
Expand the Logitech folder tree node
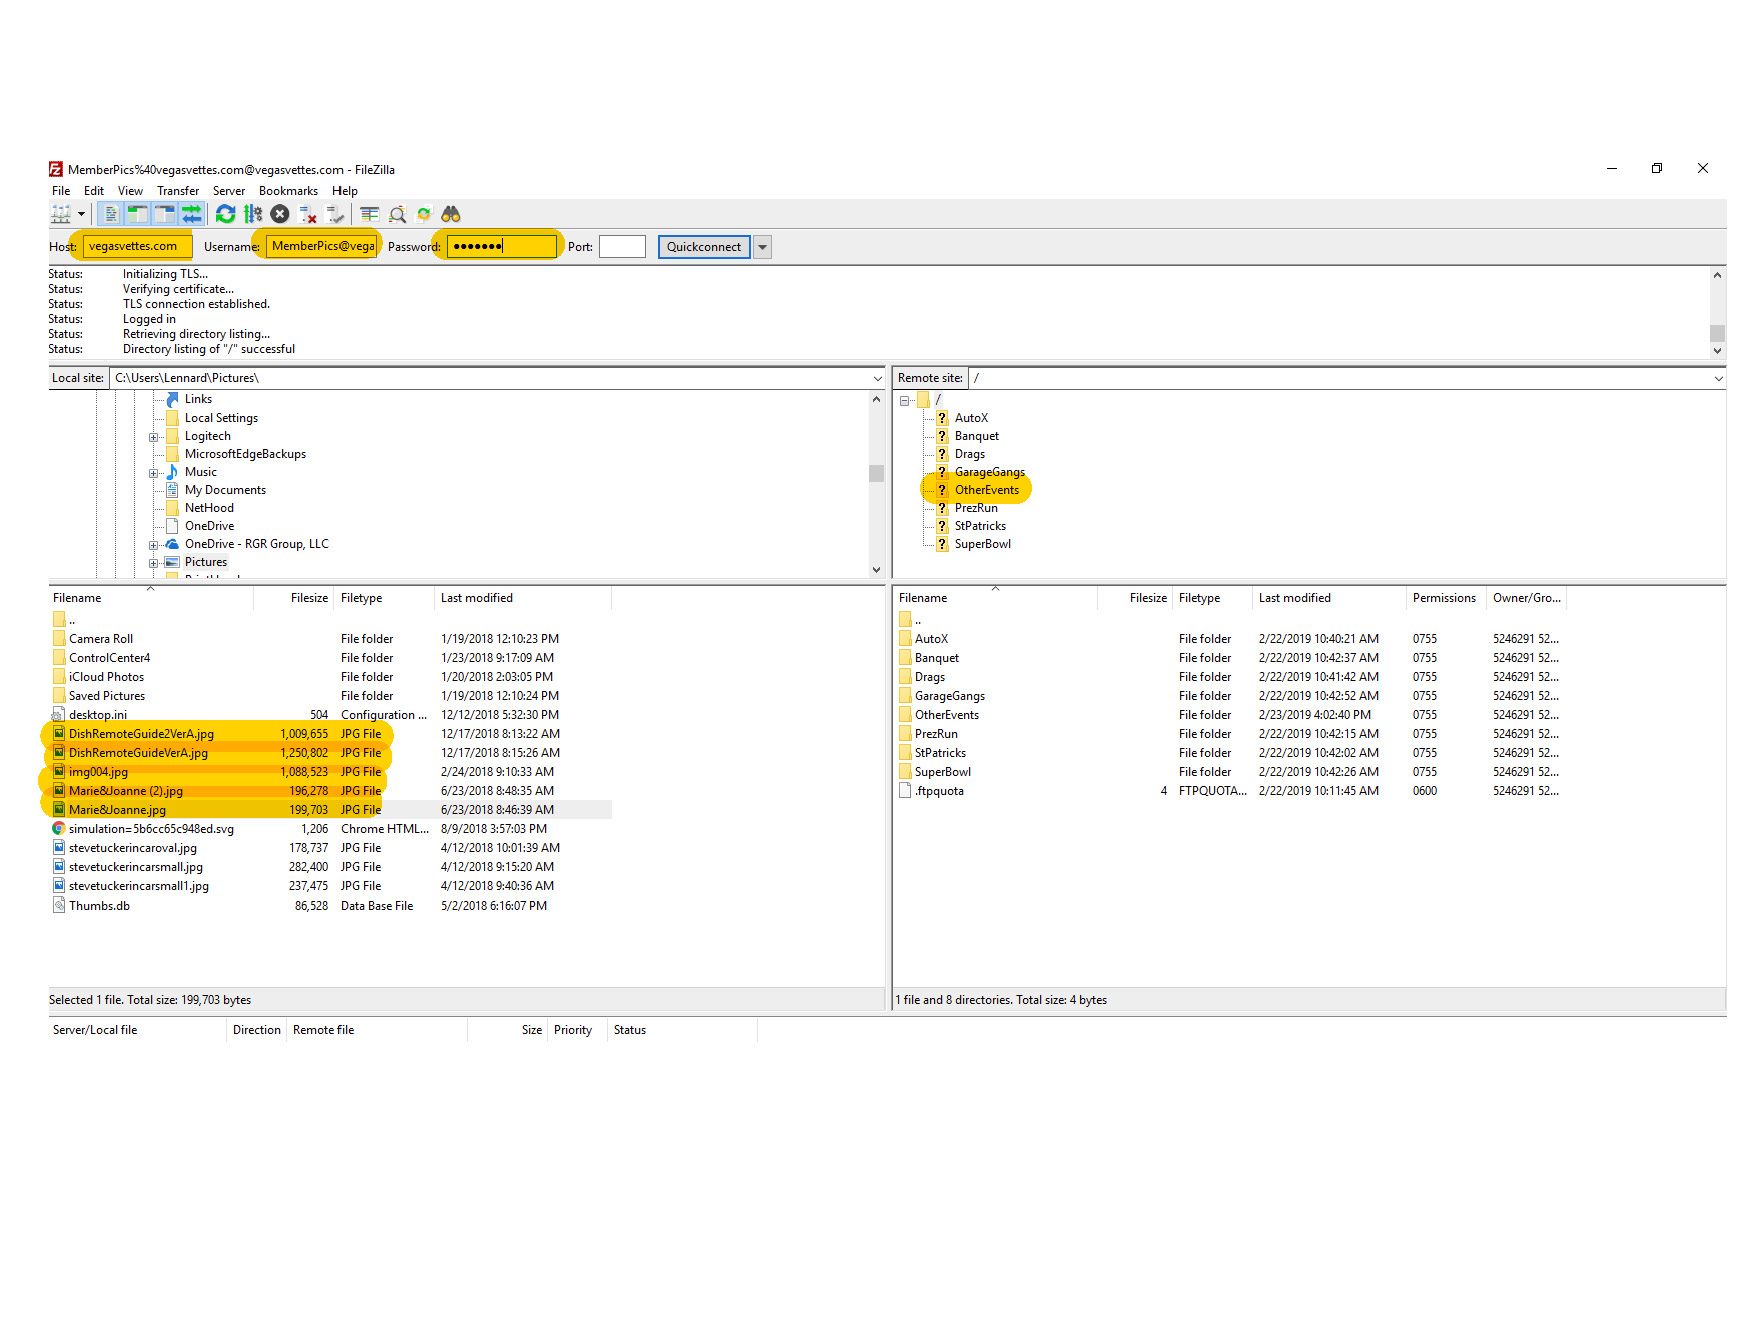(153, 437)
